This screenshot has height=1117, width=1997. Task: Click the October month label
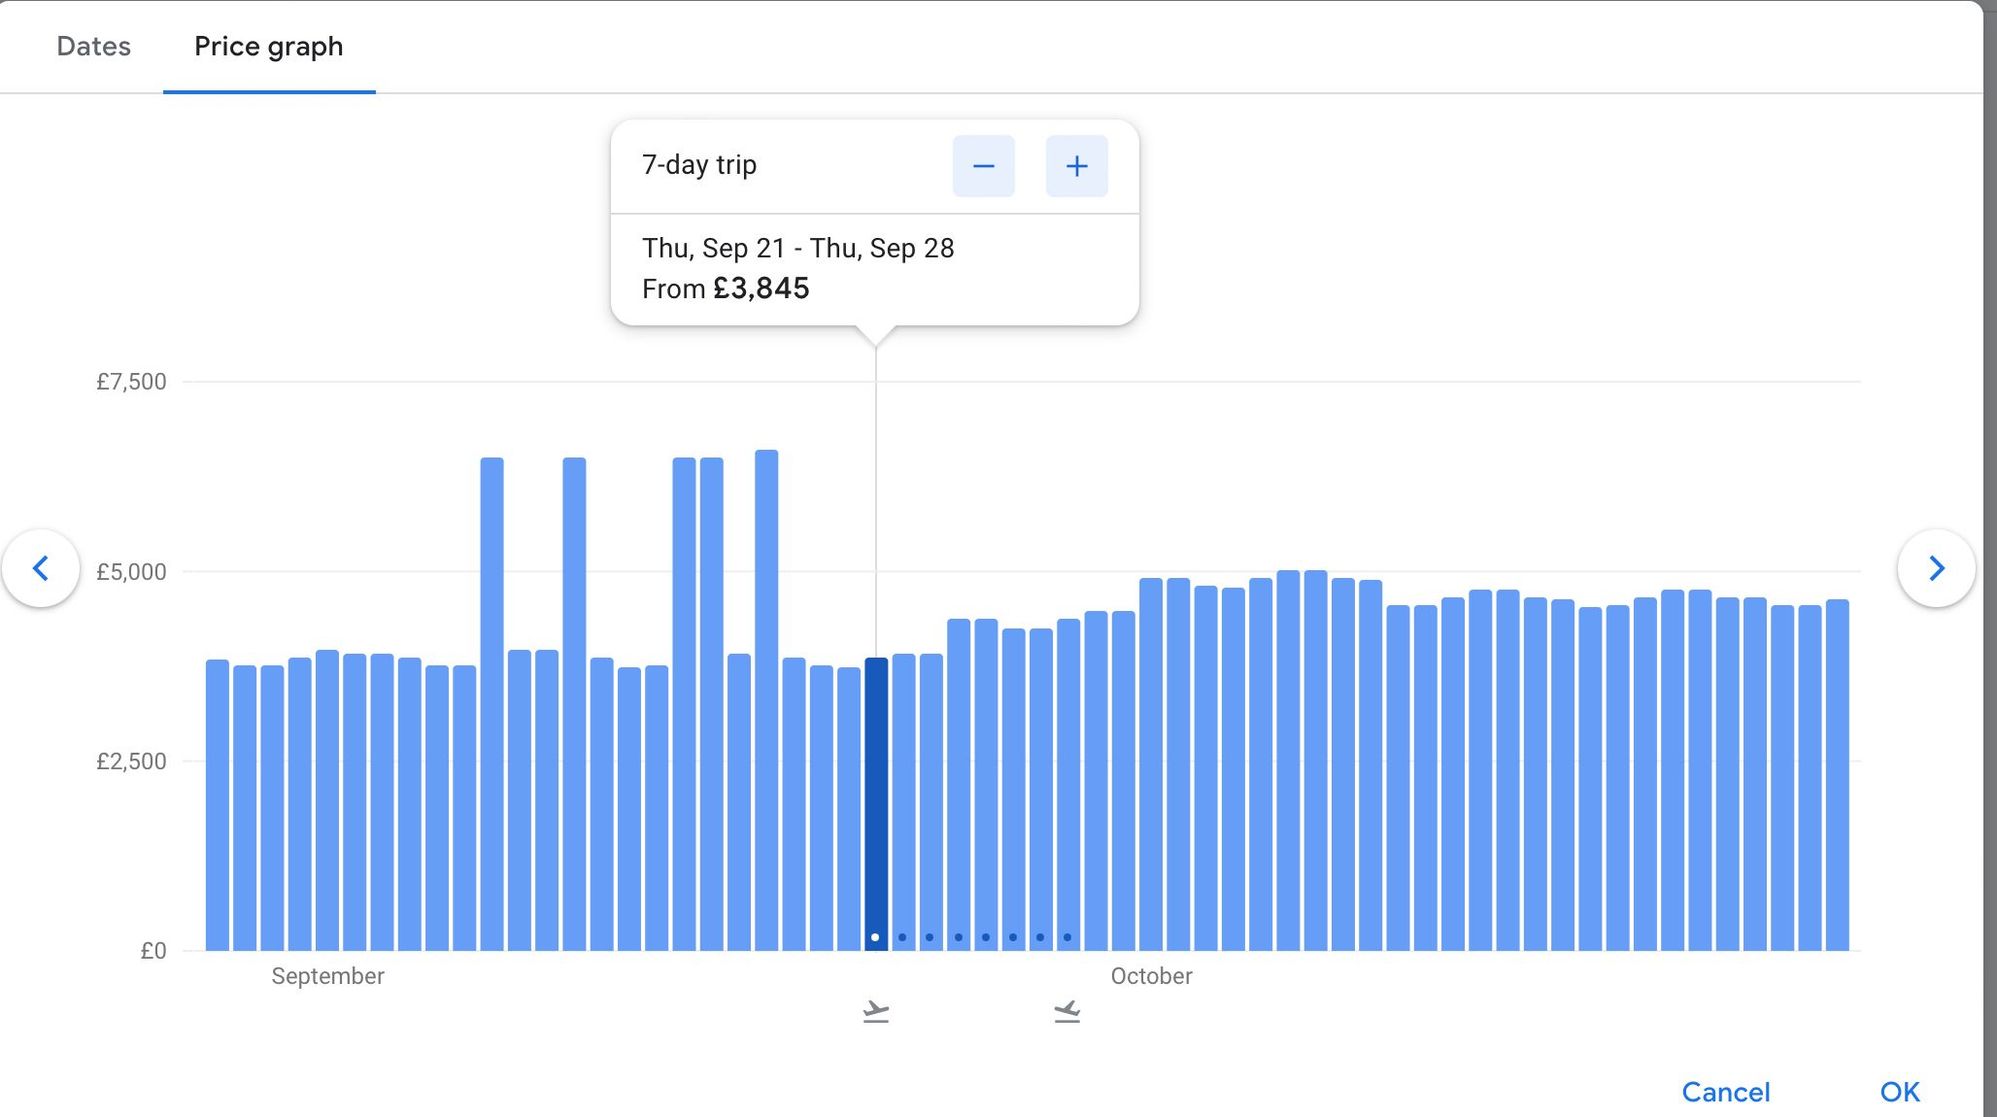point(1151,976)
